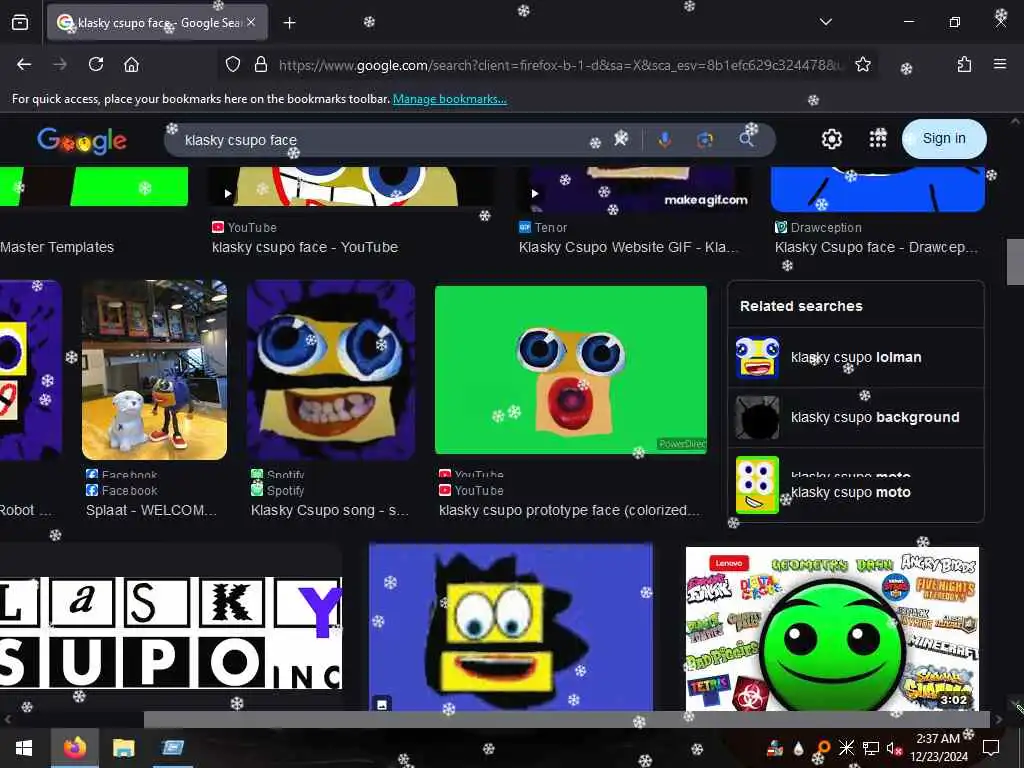Select related search klasky csupo moto

pyautogui.click(x=856, y=485)
